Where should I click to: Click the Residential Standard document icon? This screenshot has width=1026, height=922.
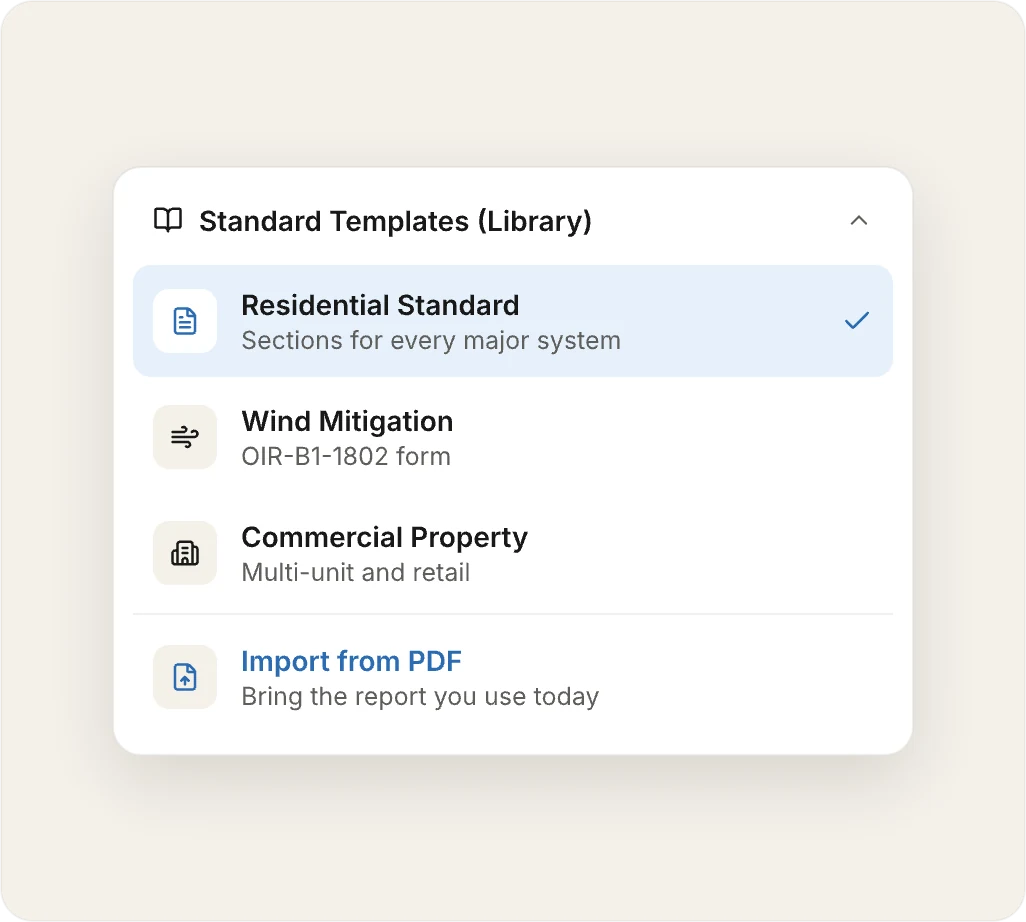click(x=185, y=321)
